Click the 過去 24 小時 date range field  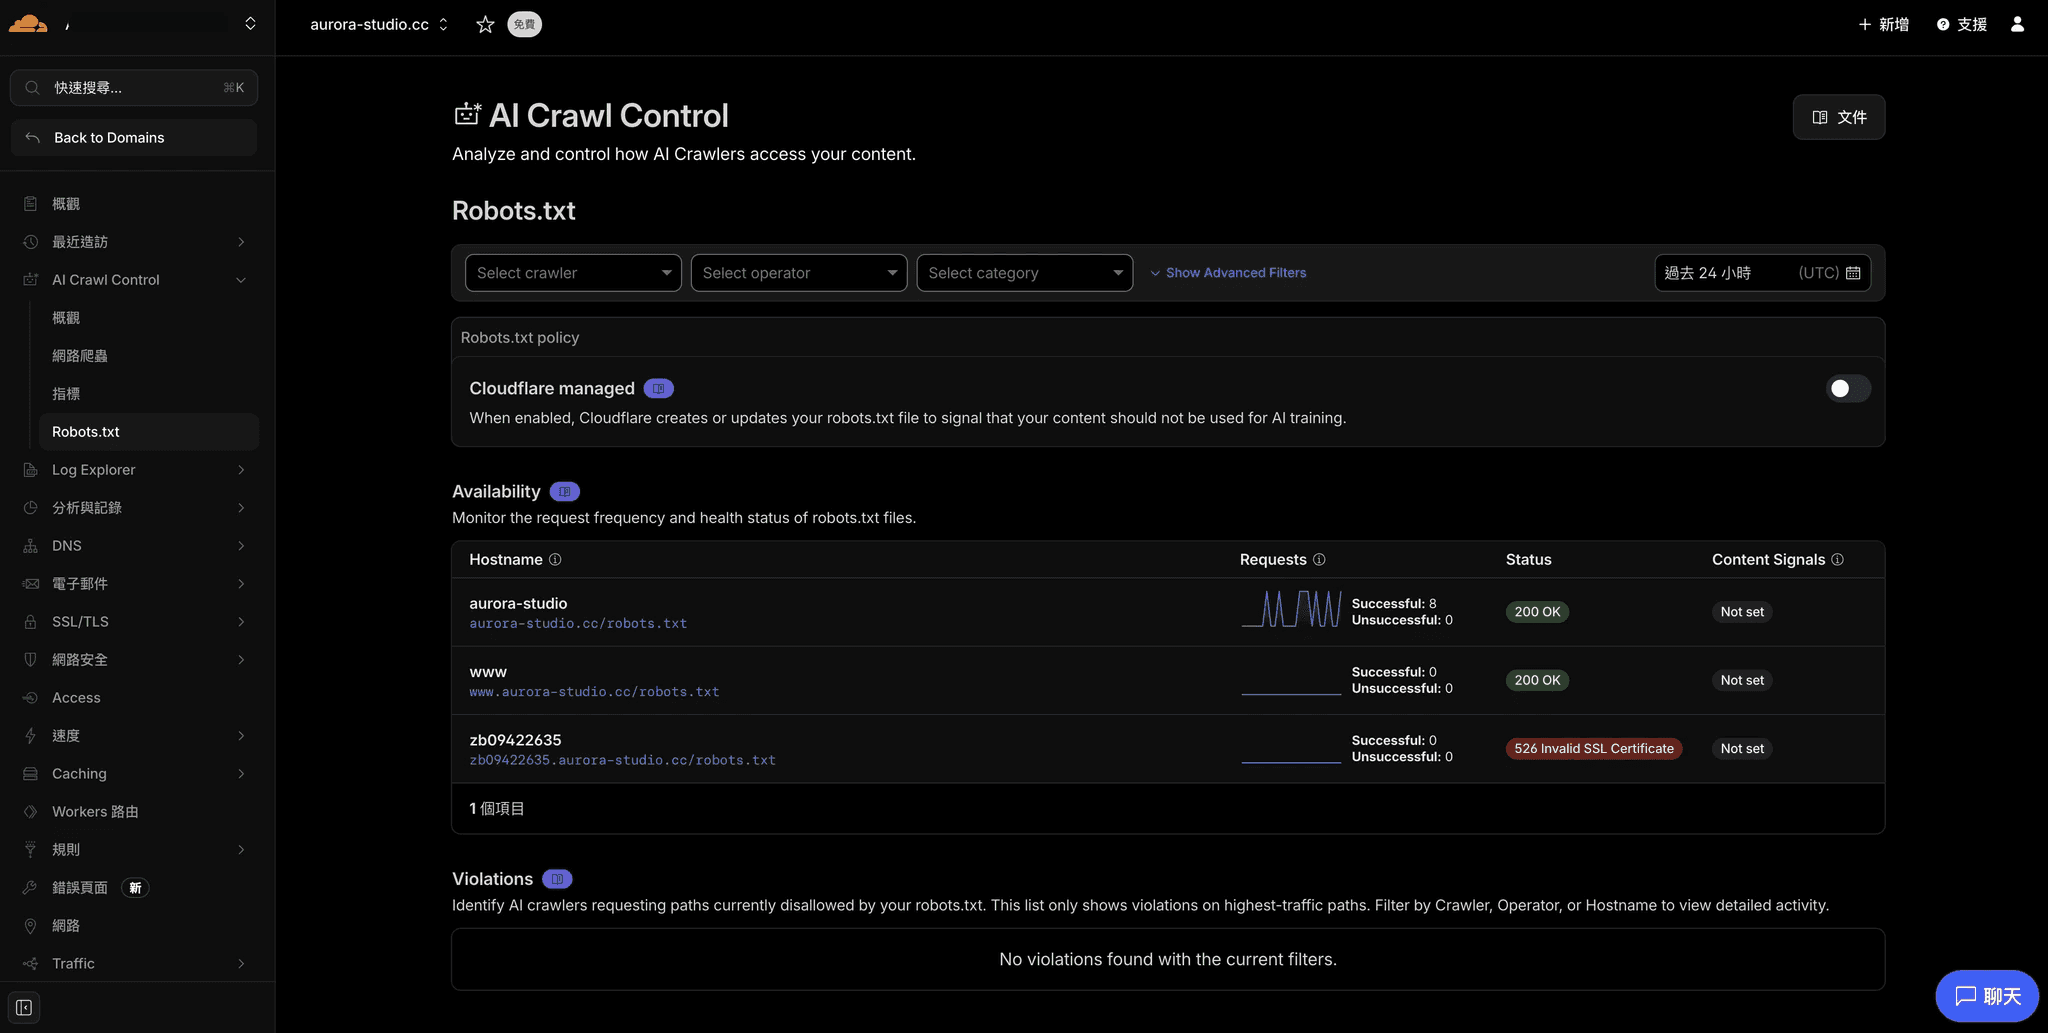tap(1762, 273)
